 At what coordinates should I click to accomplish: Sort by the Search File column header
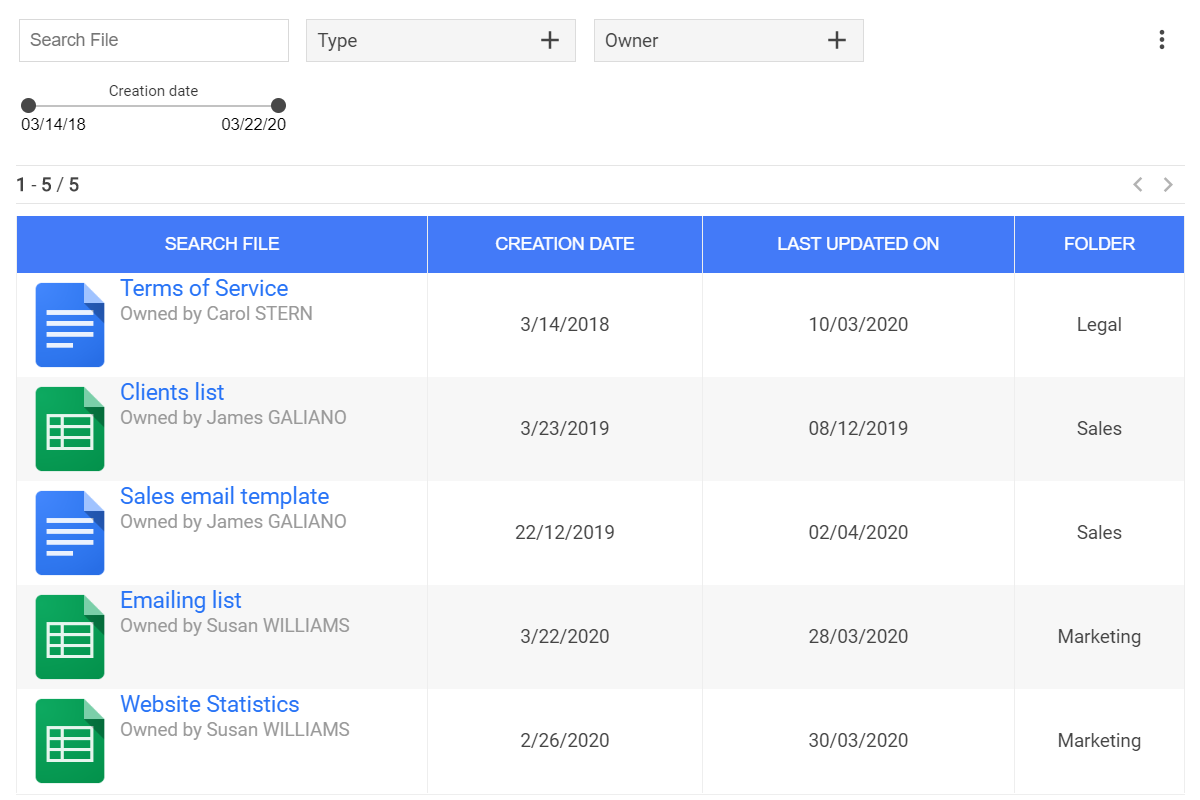coord(222,244)
